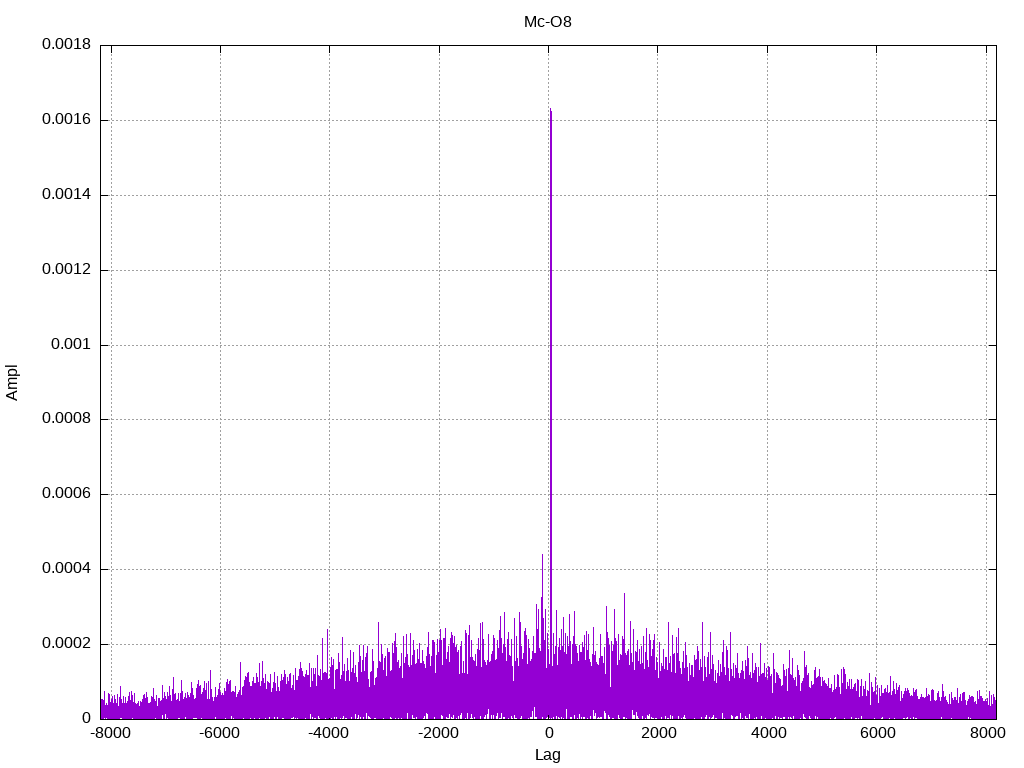Click x-axis tick label -4000

click(x=328, y=733)
